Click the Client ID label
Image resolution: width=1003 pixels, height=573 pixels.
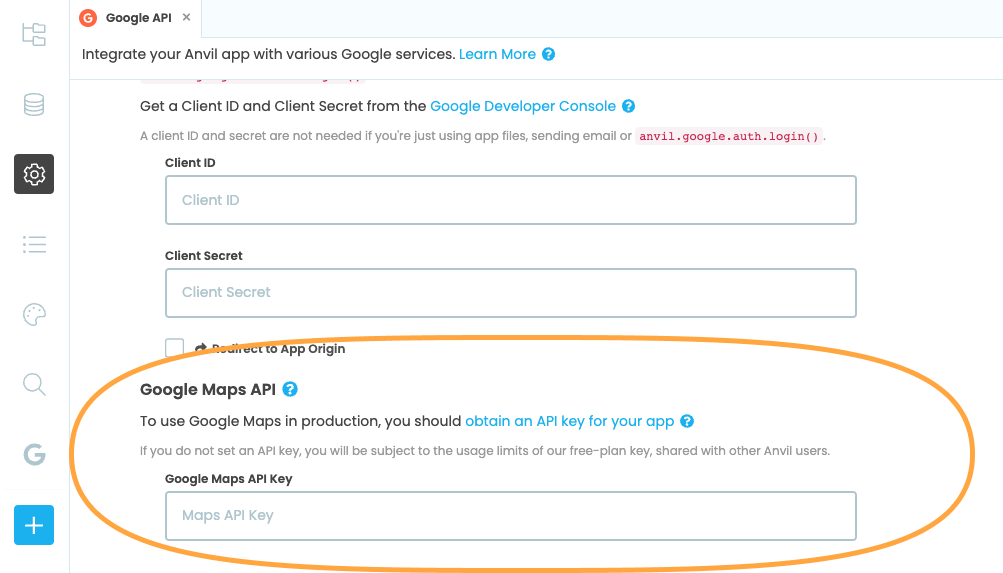190,163
